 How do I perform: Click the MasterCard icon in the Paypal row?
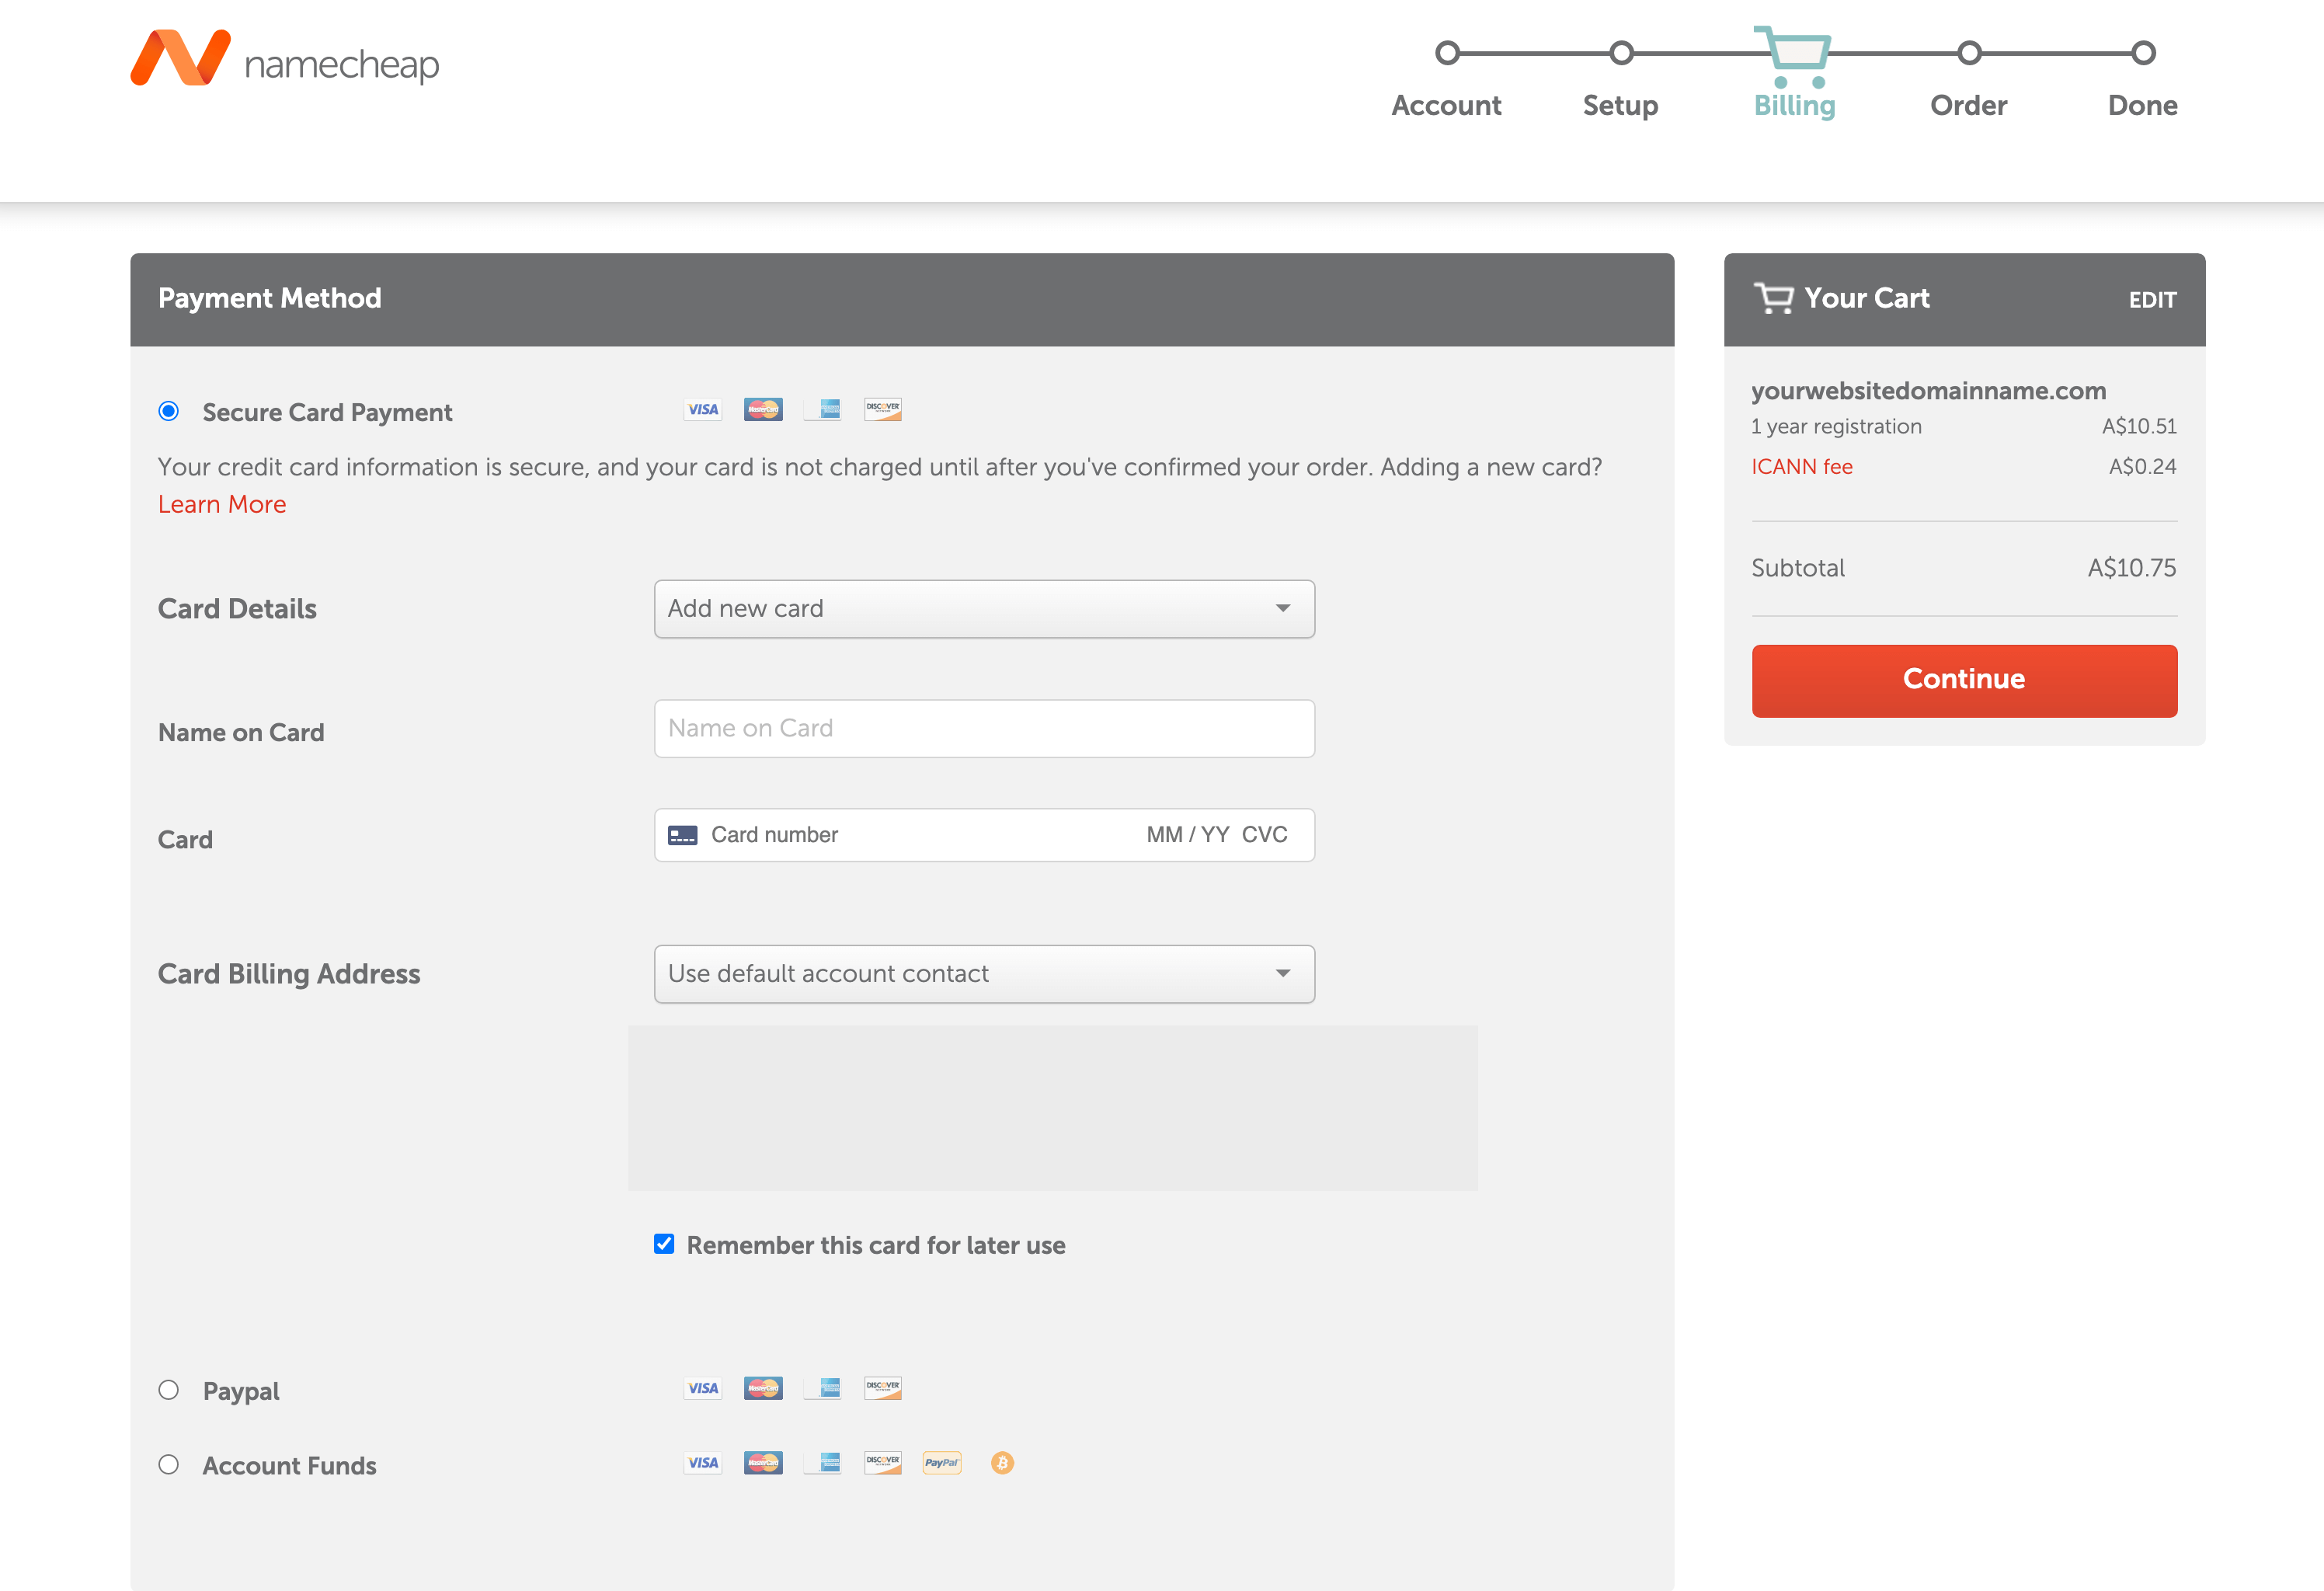click(763, 1388)
